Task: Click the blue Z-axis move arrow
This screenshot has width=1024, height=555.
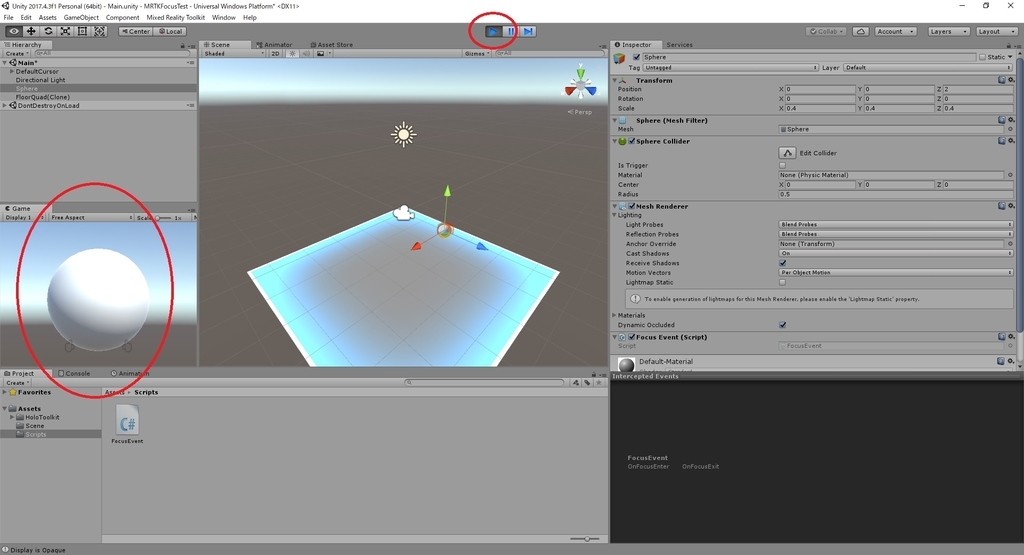Action: (481, 246)
